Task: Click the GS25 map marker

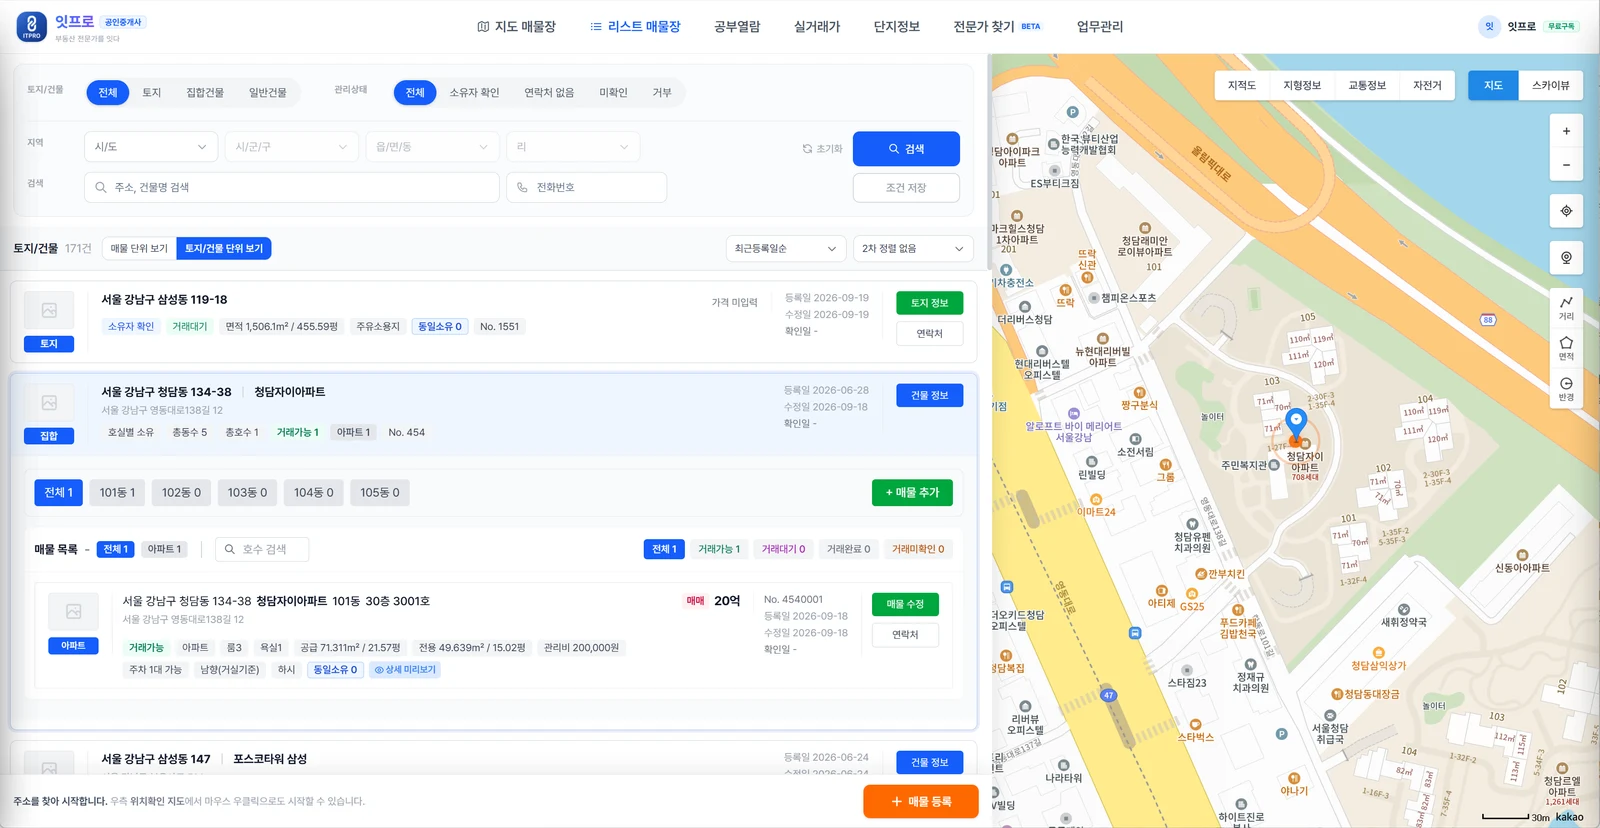Action: pyautogui.click(x=1190, y=594)
